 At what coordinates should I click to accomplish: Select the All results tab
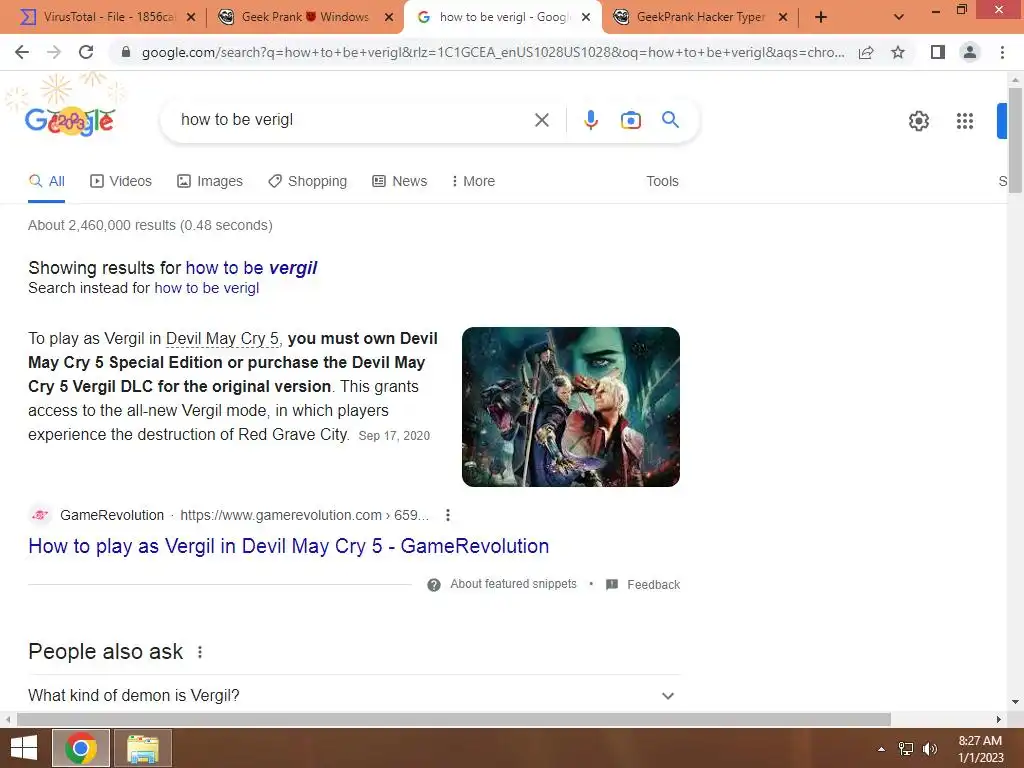[46, 182]
